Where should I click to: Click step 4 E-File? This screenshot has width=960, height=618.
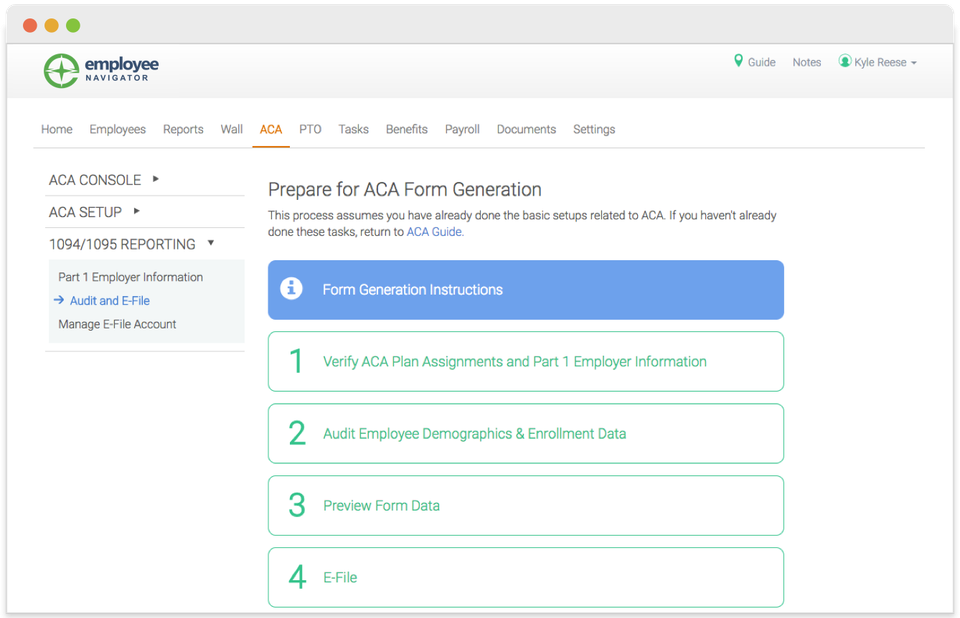pos(339,578)
